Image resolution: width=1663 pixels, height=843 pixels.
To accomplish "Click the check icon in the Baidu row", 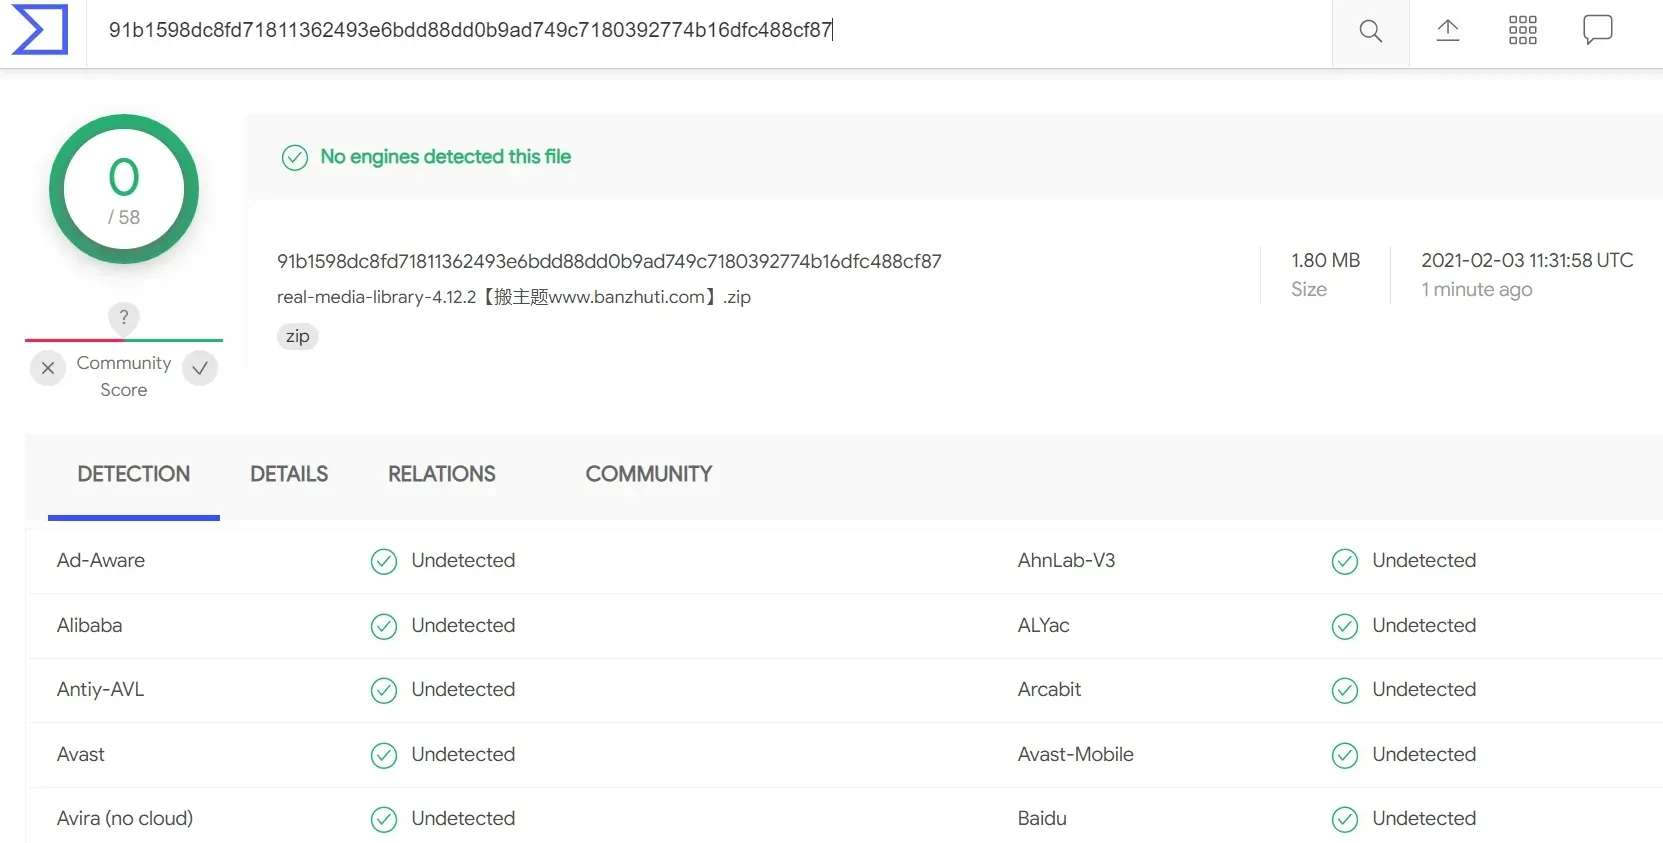I will (x=1345, y=820).
